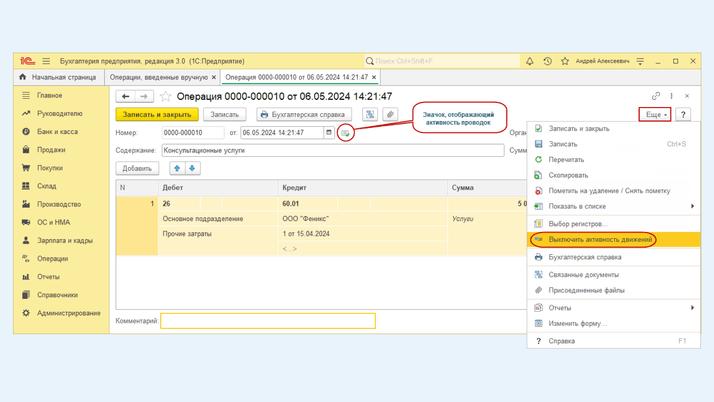Choose 'Пометить на удаление / Снять пометку'
The image size is (714, 402).
pos(609,191)
